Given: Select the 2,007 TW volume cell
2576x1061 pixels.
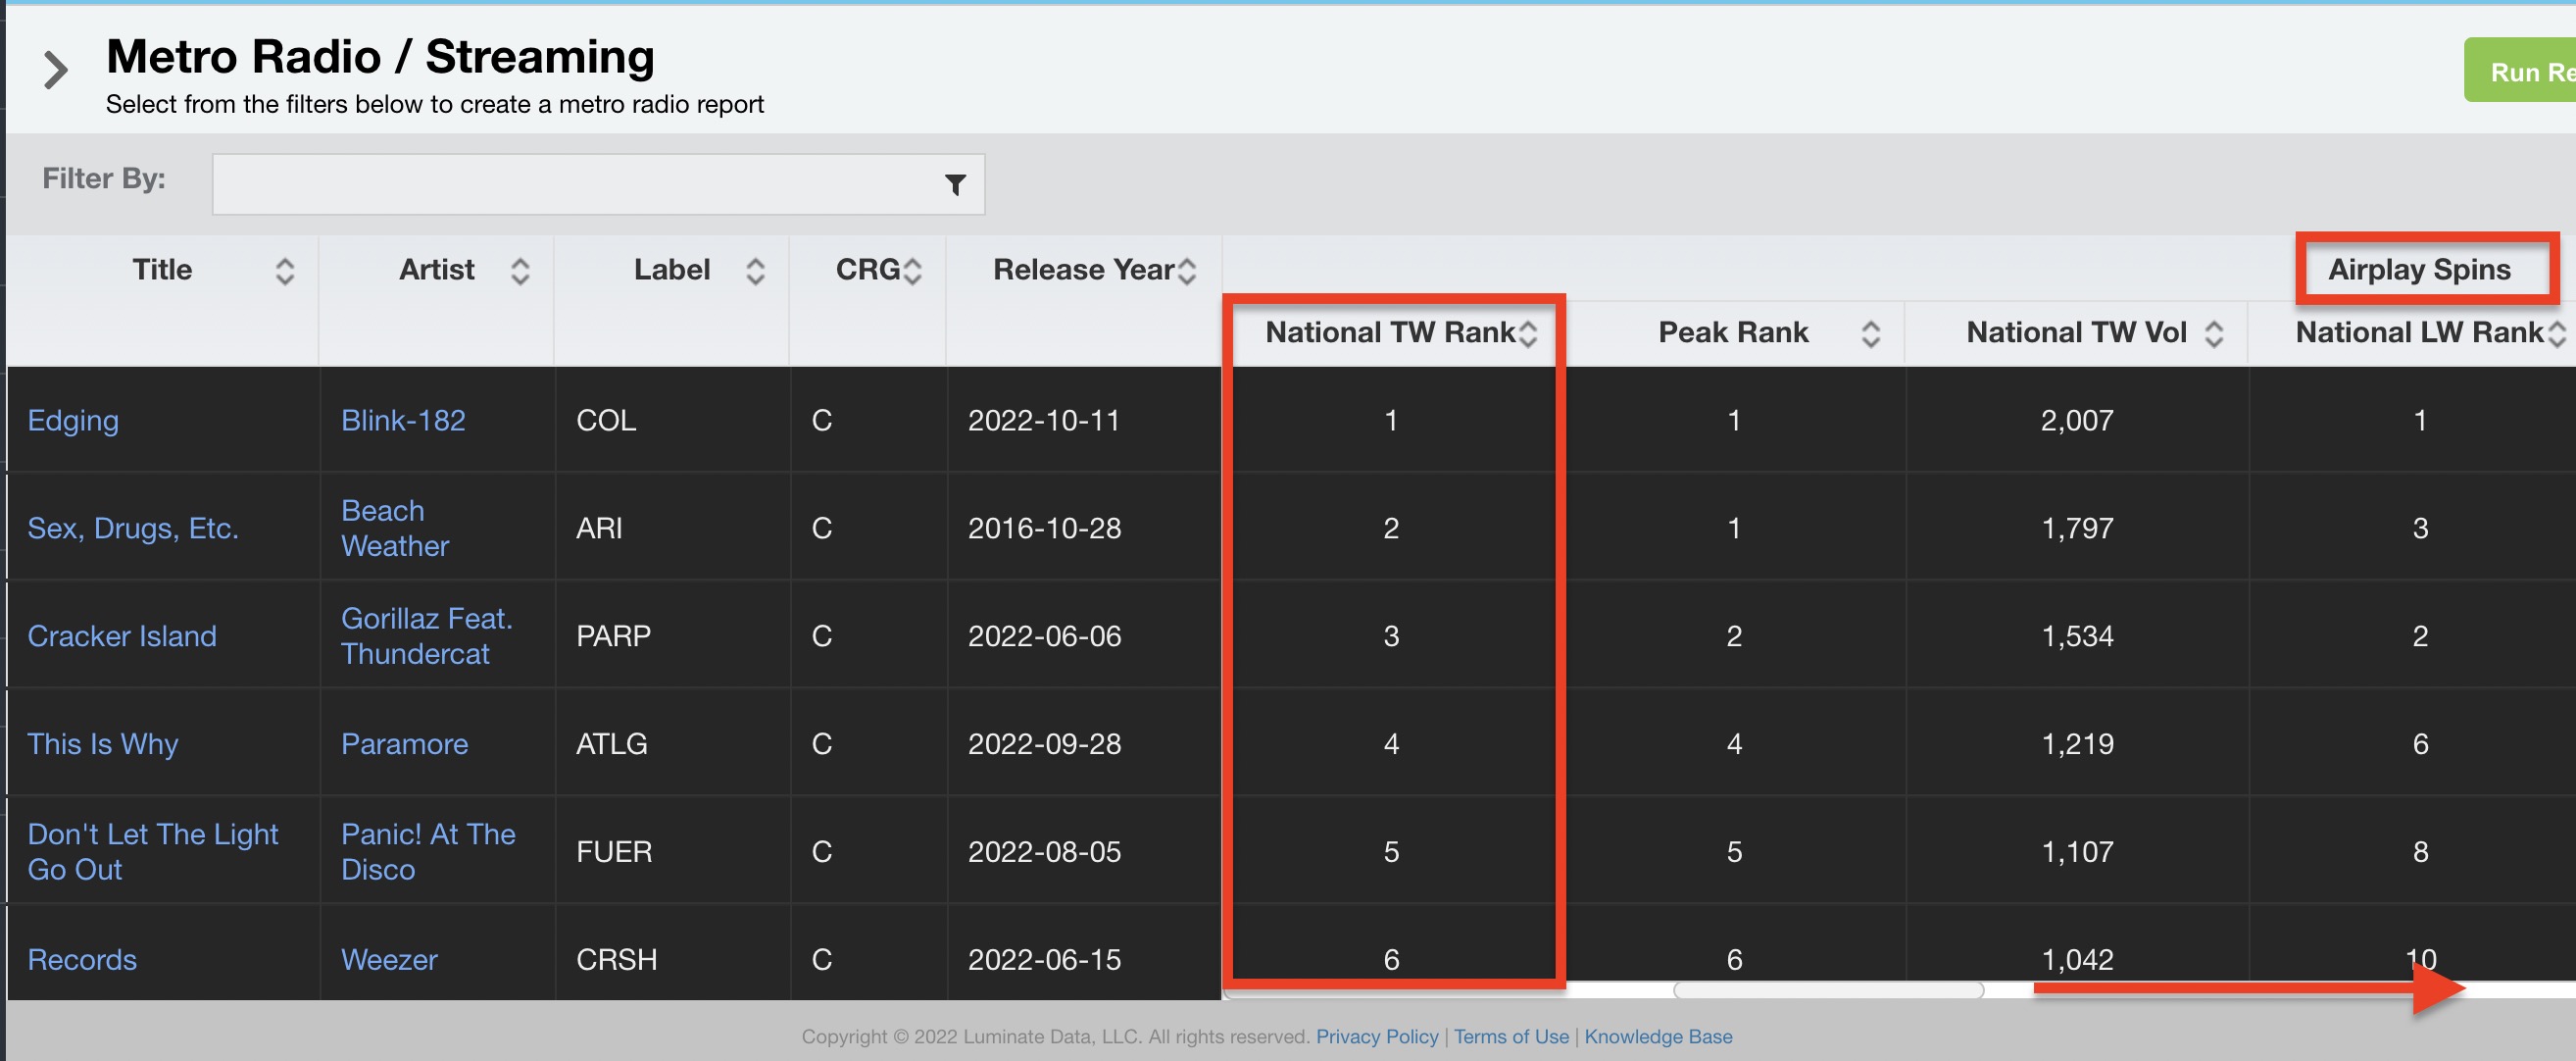Looking at the screenshot, I should [2077, 420].
